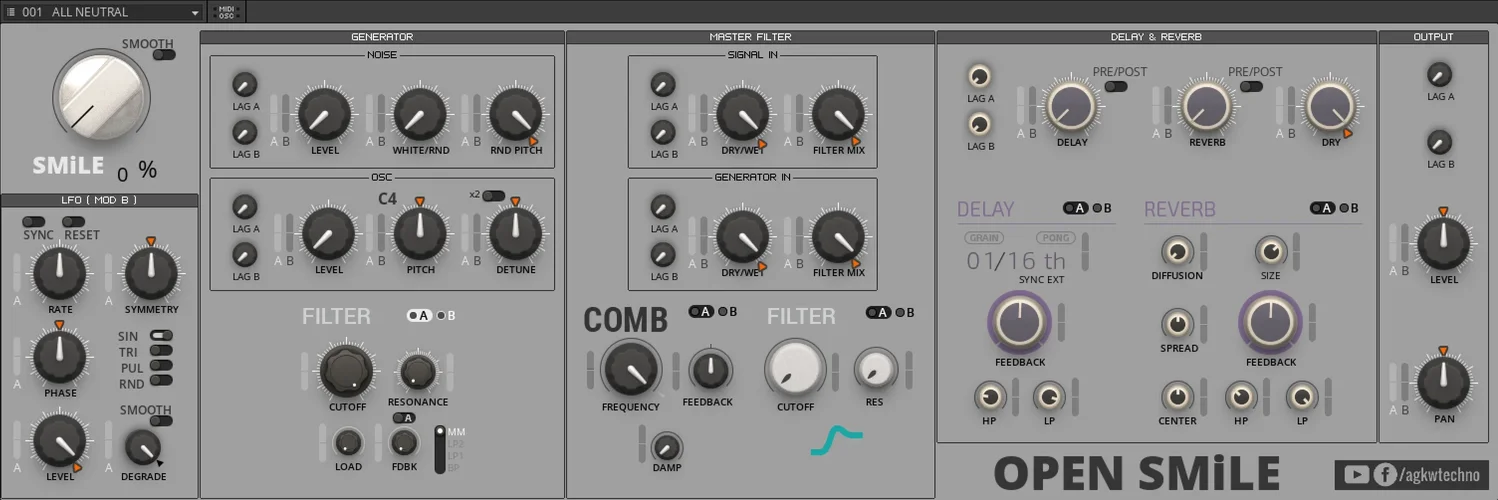
Task: Switch DELAY section to B
Action: pyautogui.click(x=1101, y=208)
